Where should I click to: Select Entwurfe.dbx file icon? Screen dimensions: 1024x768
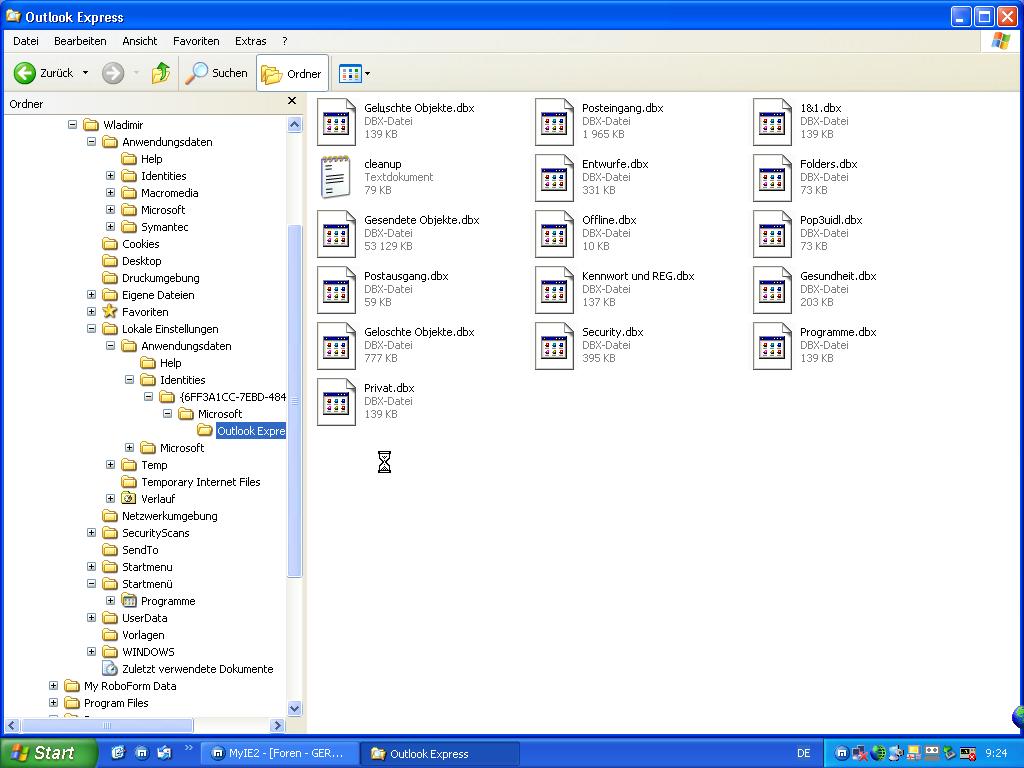[554, 177]
